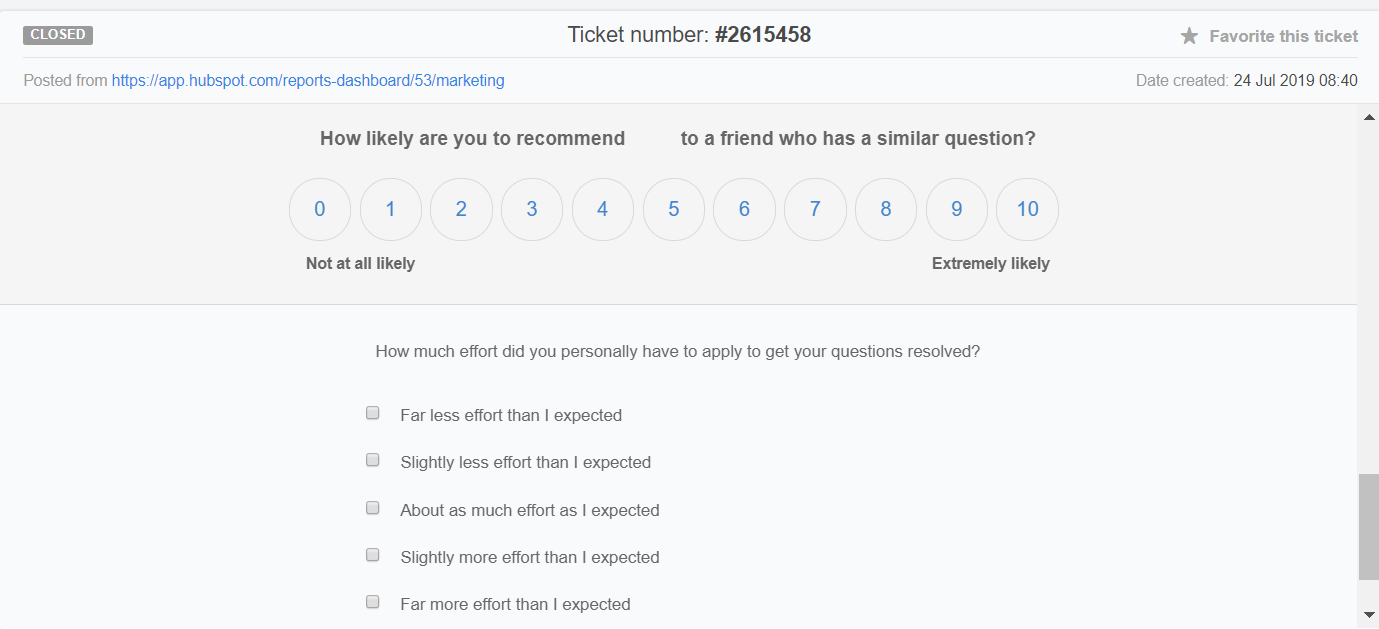This screenshot has width=1379, height=629.
Task: Check "Slightly less effort than I expected"
Action: coord(373,460)
